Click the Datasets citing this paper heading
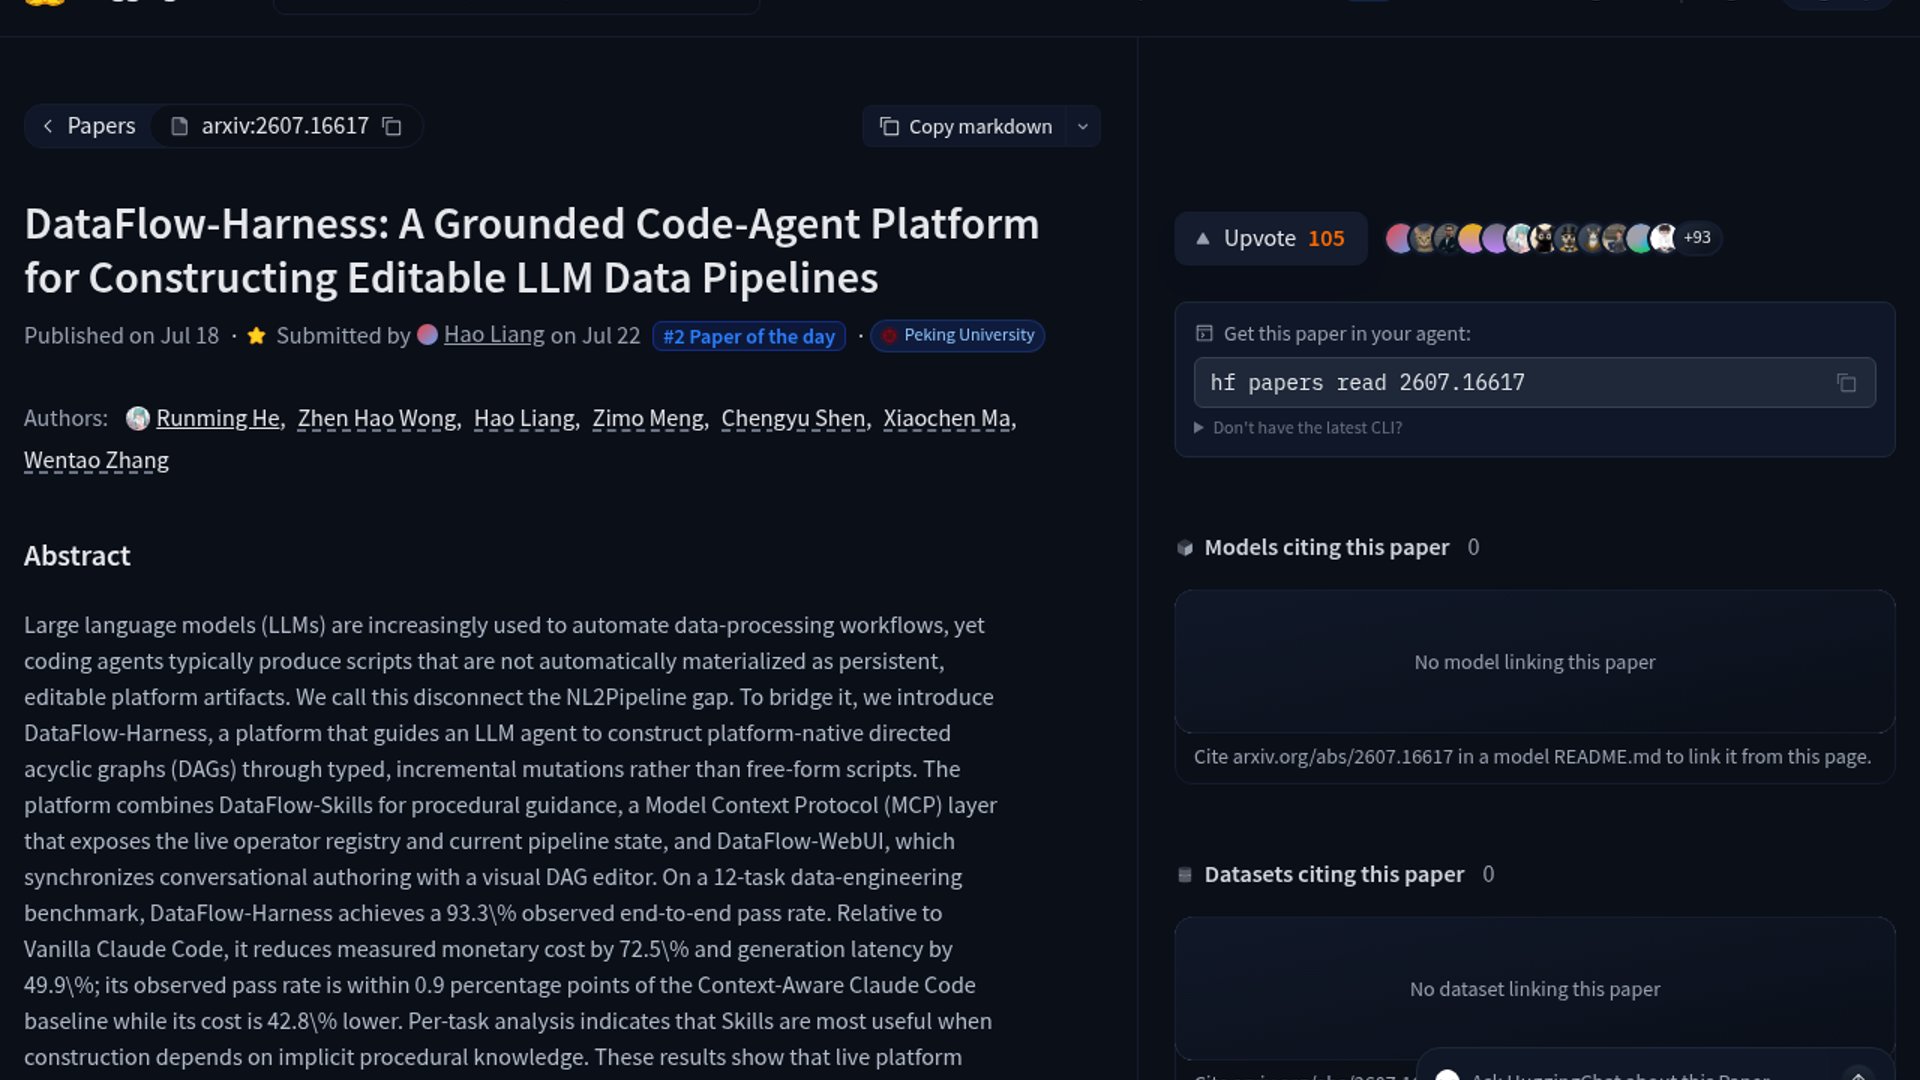 (1333, 874)
